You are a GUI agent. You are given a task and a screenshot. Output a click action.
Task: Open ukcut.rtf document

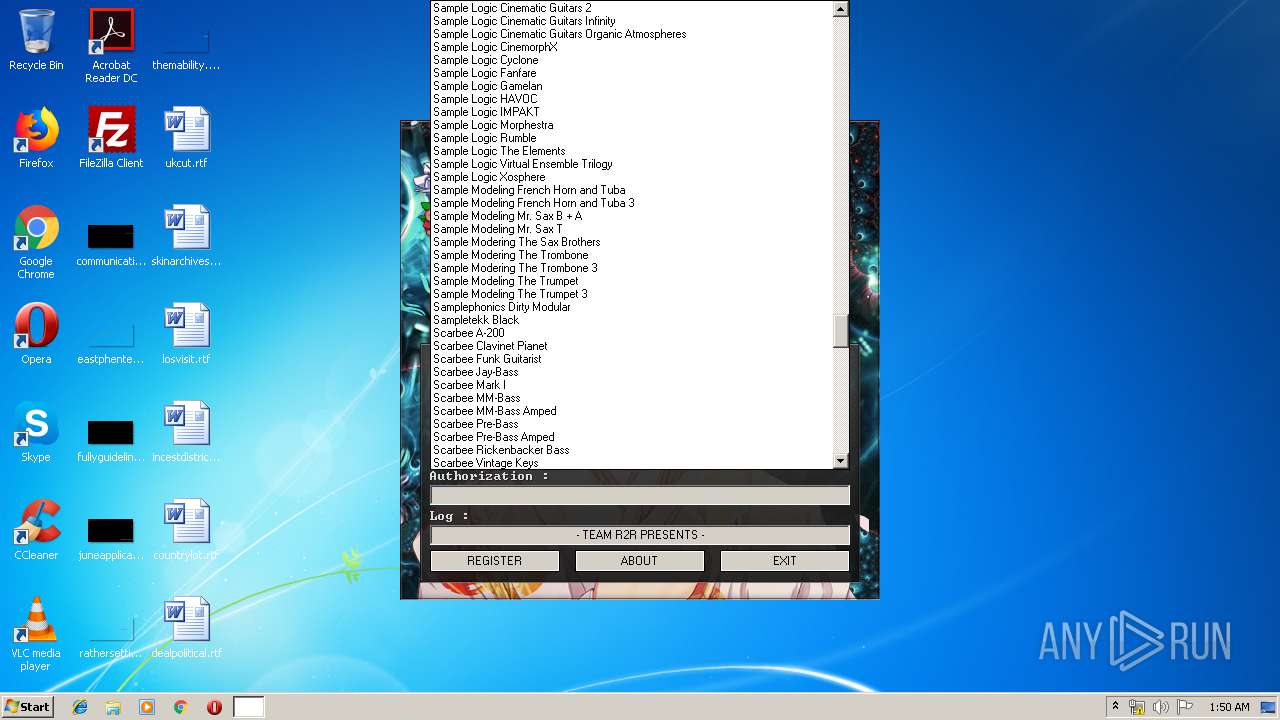186,138
